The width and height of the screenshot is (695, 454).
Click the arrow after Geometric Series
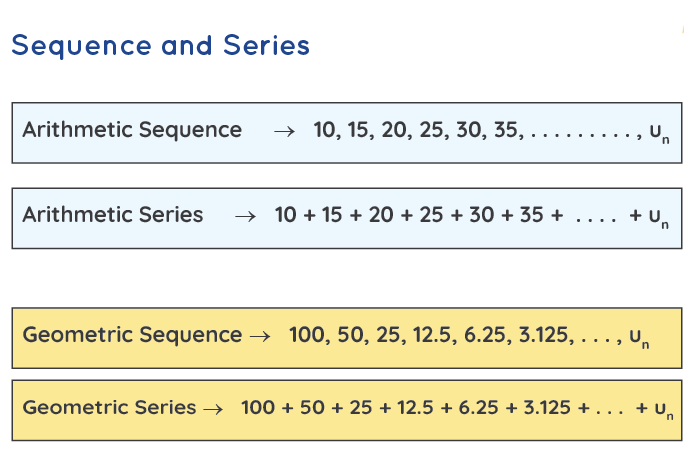(211, 408)
